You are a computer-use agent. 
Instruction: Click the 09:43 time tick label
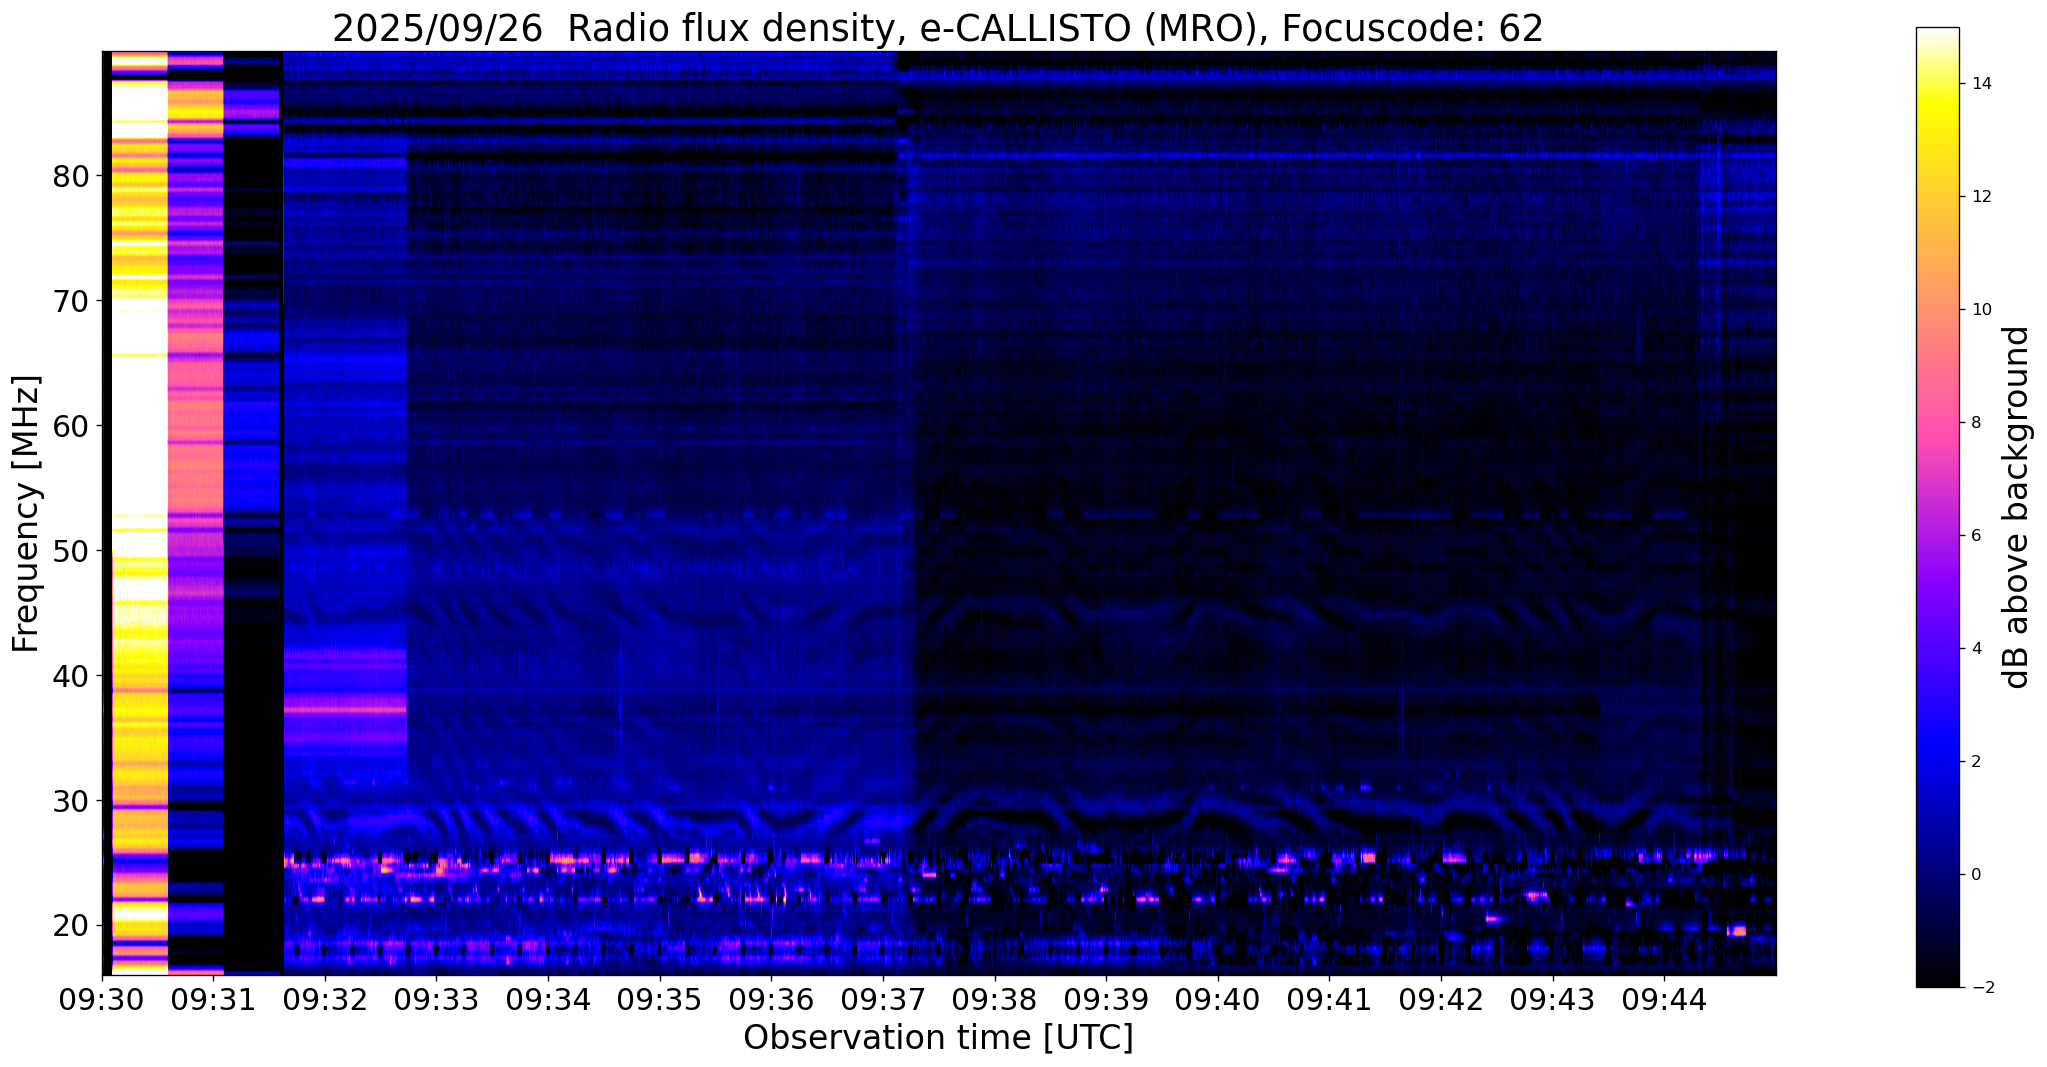tap(1552, 998)
